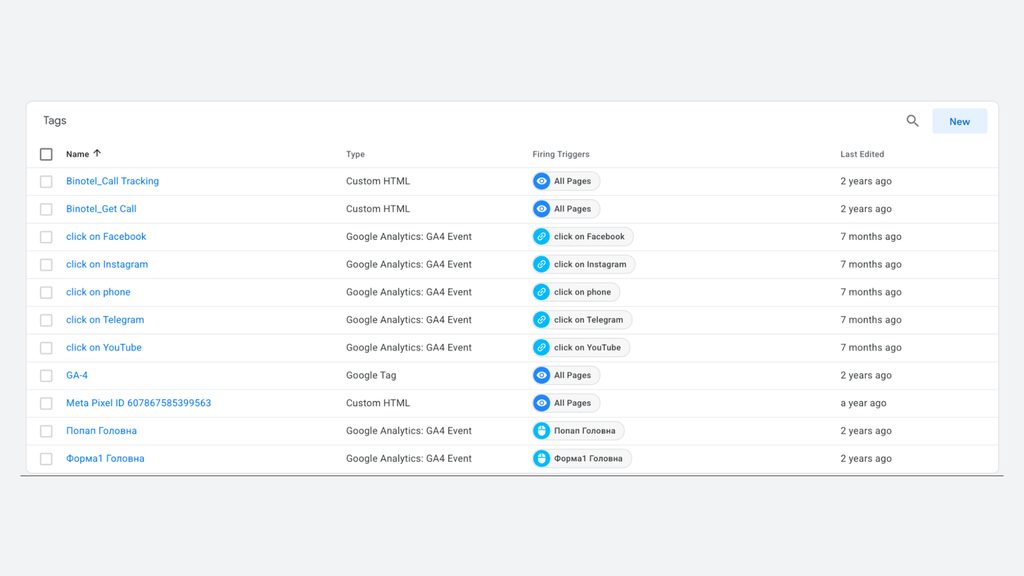
Task: Click the link icon on the click on Facebook trigger
Action: pos(541,236)
